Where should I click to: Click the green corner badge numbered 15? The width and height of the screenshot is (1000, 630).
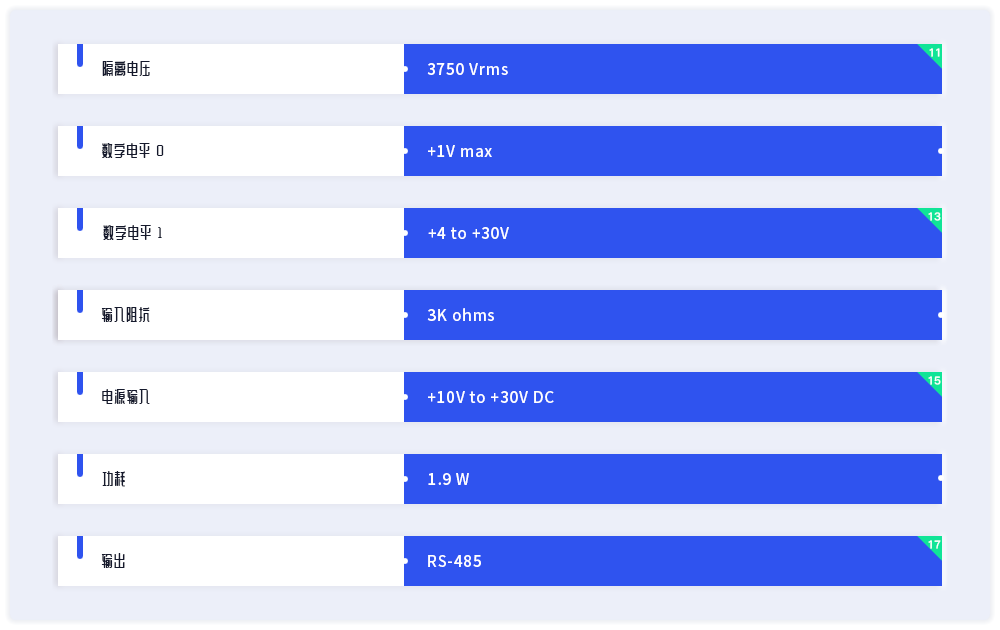click(x=934, y=380)
